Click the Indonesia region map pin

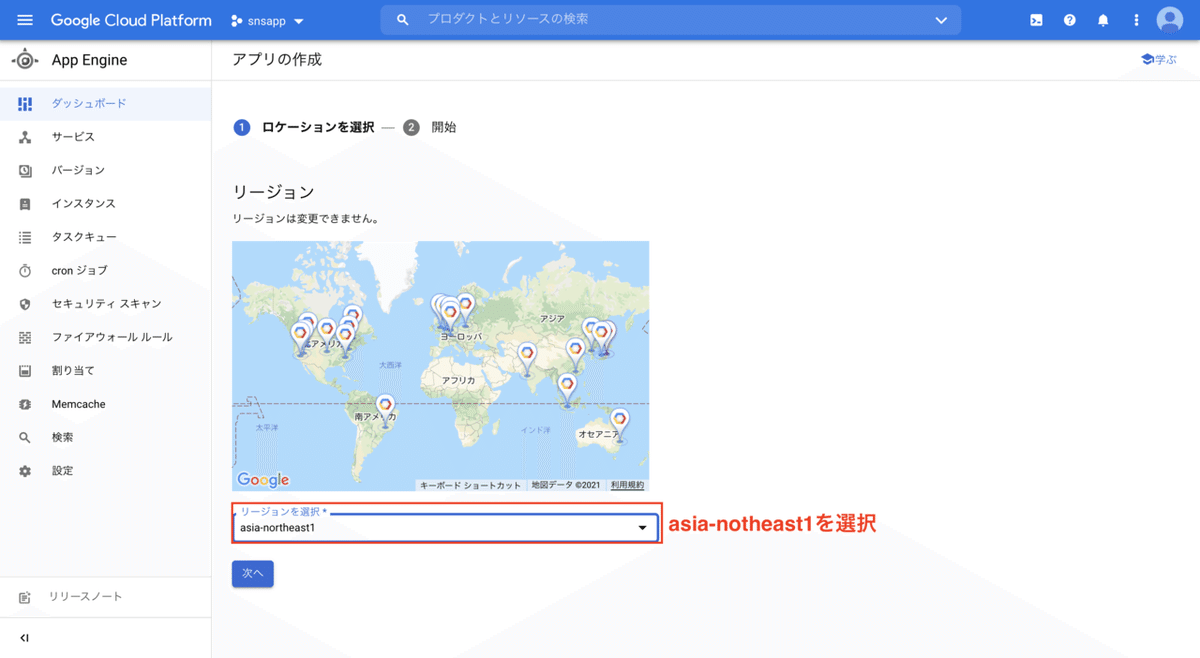(568, 388)
